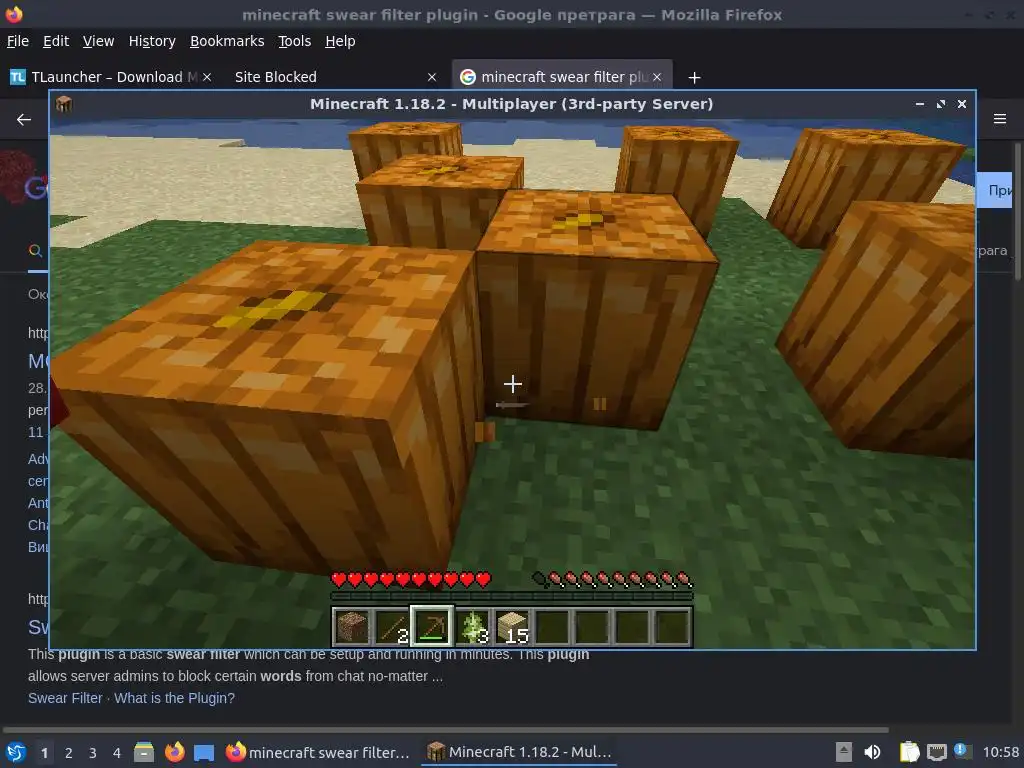Minimize the Minecraft 1.18.2 window

[x=920, y=104]
